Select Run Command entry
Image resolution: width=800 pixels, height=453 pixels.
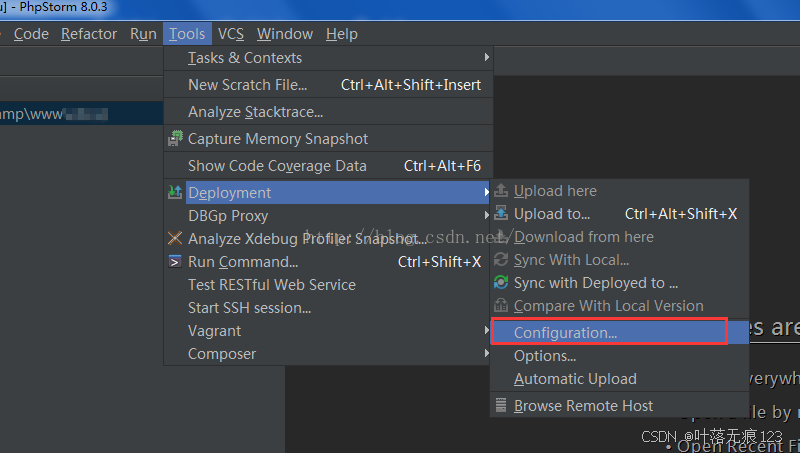pyautogui.click(x=328, y=262)
